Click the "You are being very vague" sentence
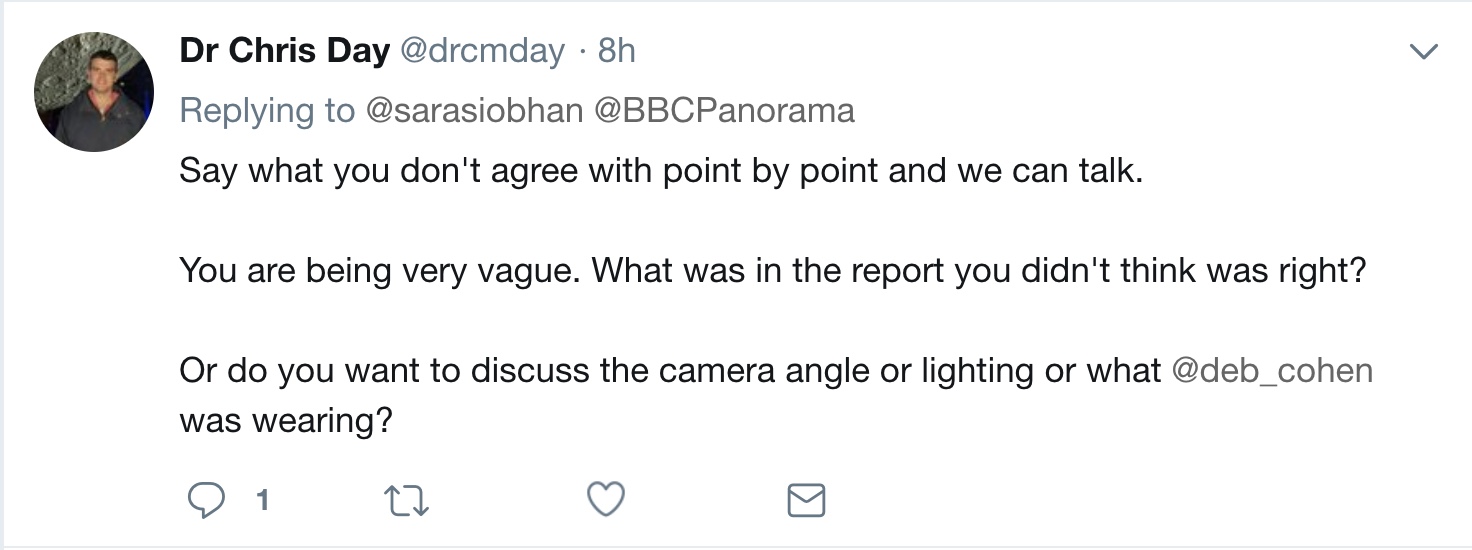This screenshot has width=1472, height=550. click(x=380, y=271)
